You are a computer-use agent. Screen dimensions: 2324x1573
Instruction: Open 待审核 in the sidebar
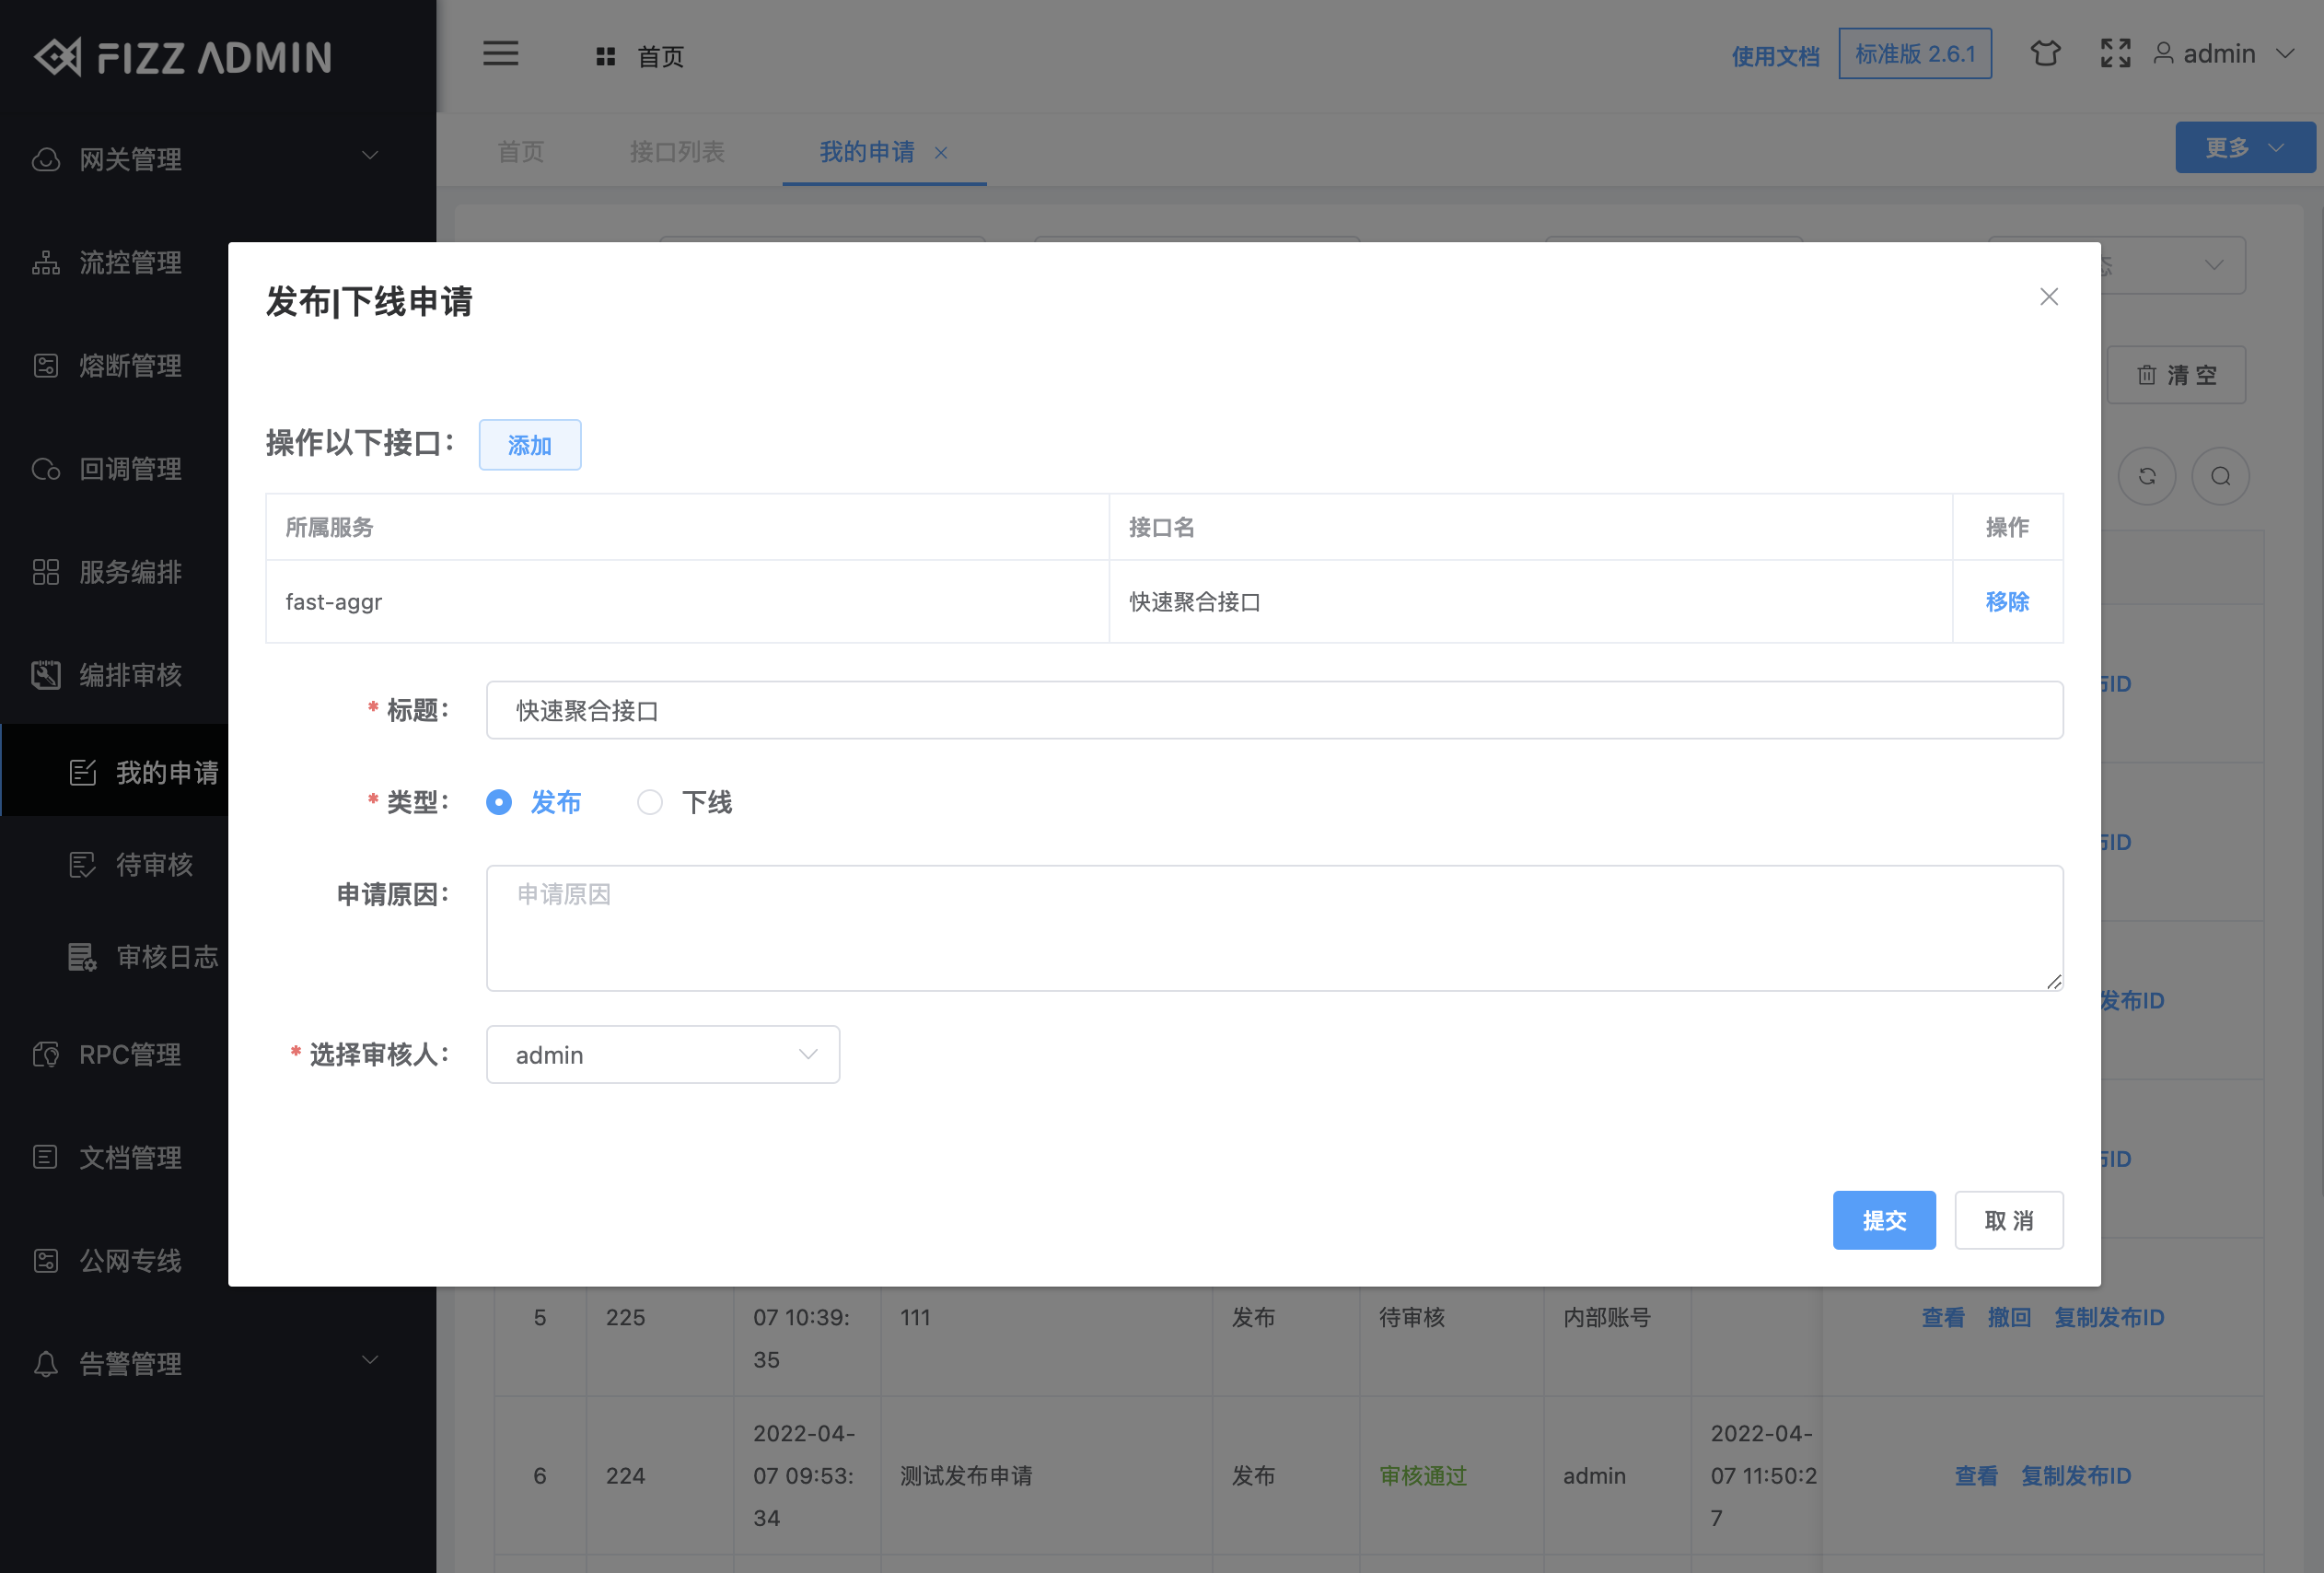[x=153, y=865]
